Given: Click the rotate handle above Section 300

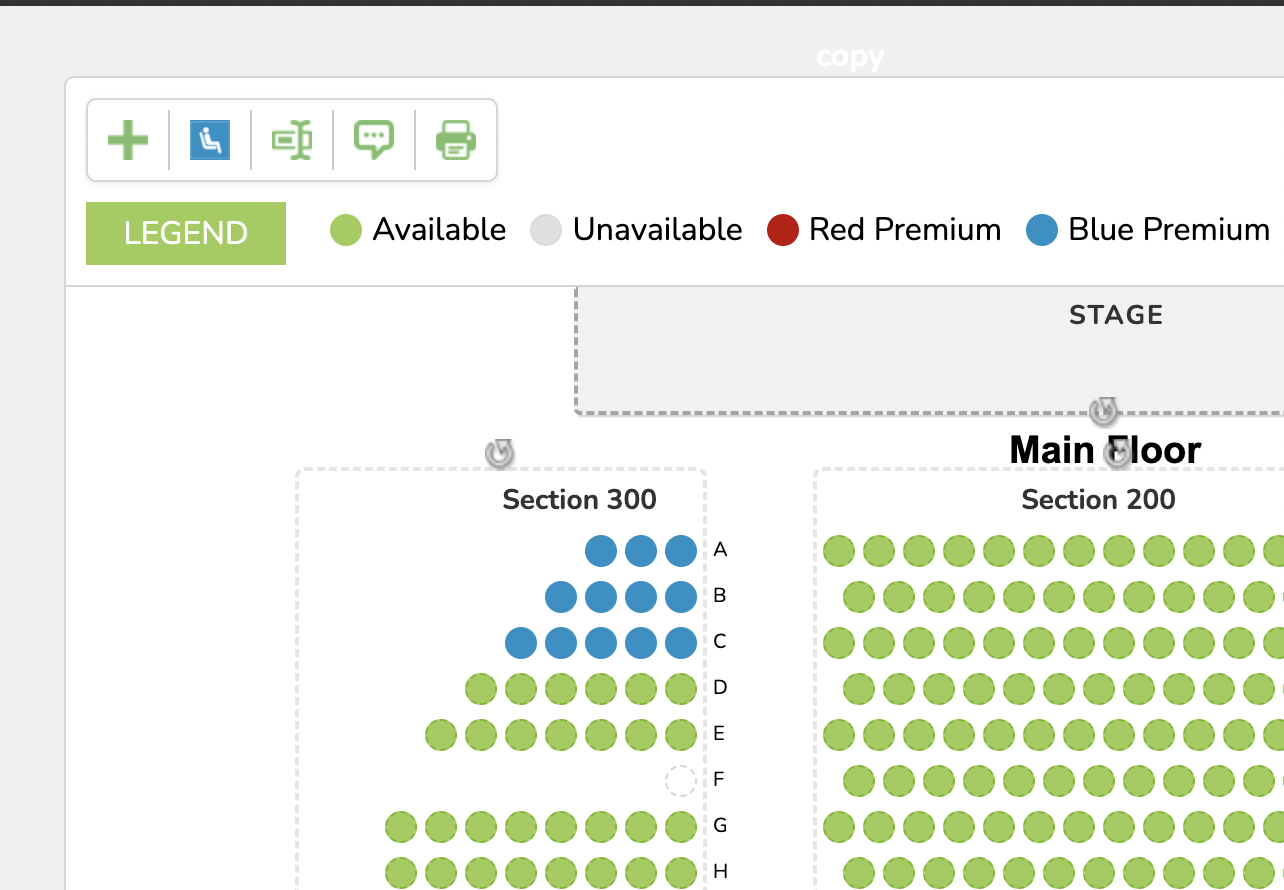Looking at the screenshot, I should pyautogui.click(x=499, y=453).
